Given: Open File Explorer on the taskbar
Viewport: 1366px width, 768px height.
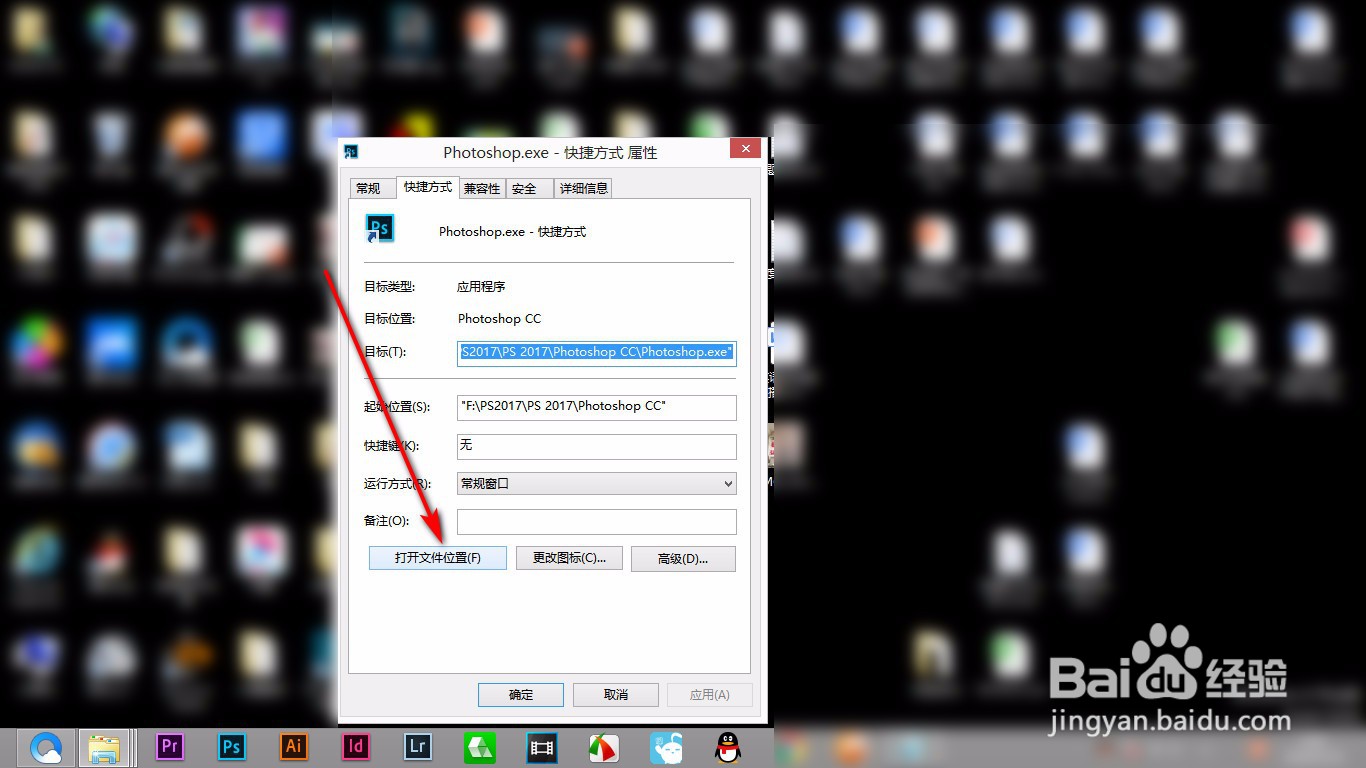Looking at the screenshot, I should [104, 747].
